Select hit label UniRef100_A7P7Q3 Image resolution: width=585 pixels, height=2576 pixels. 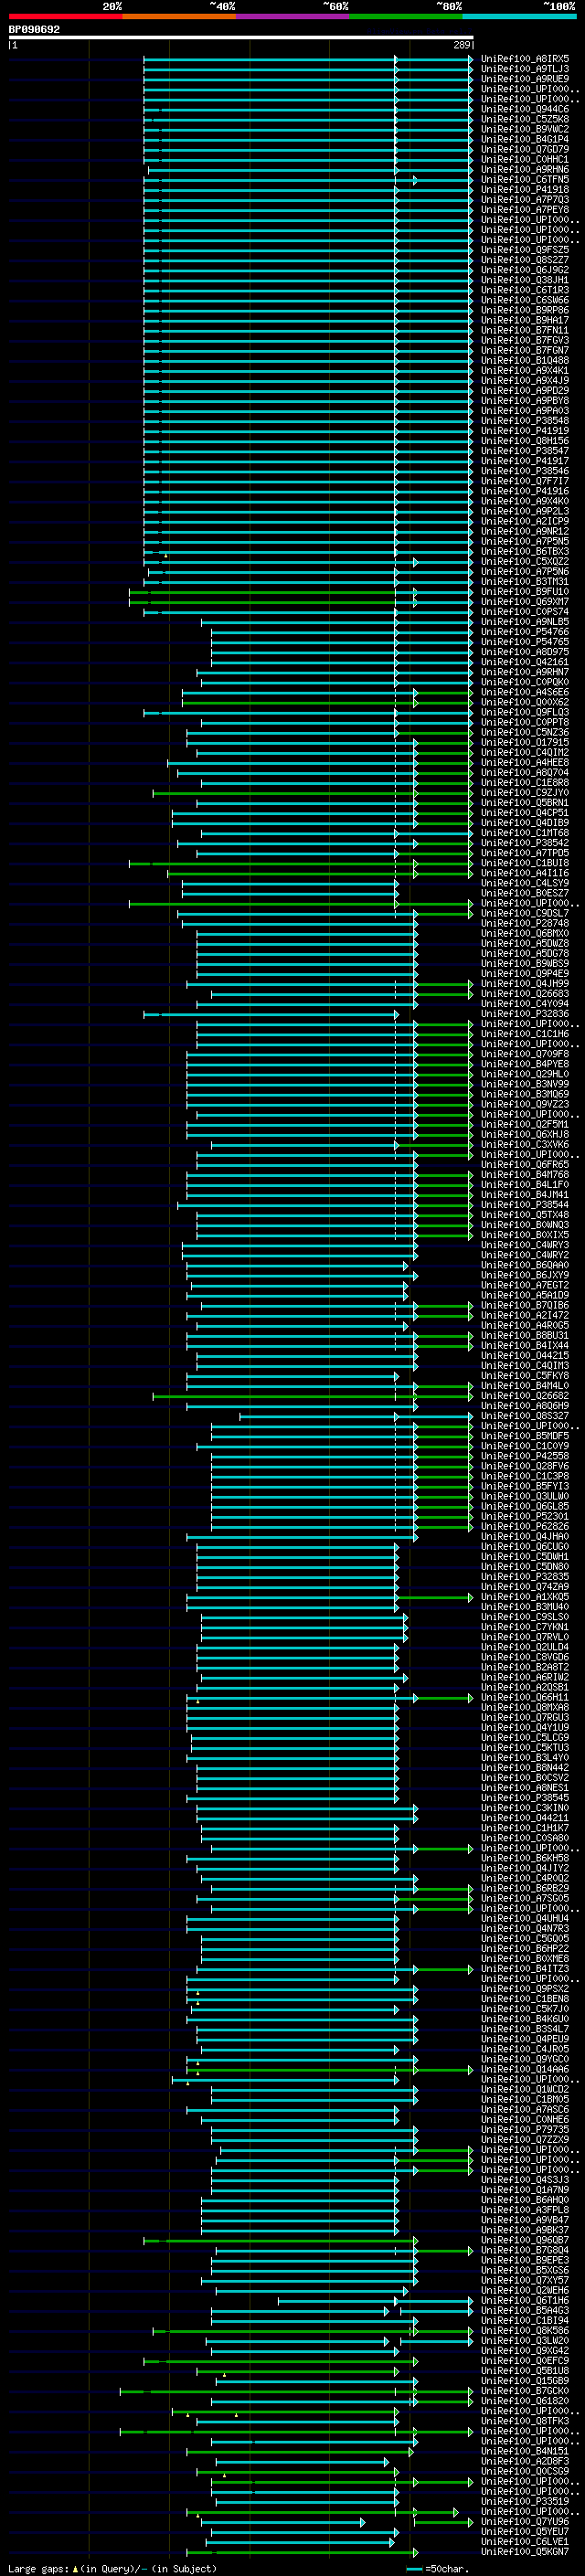pos(525,200)
